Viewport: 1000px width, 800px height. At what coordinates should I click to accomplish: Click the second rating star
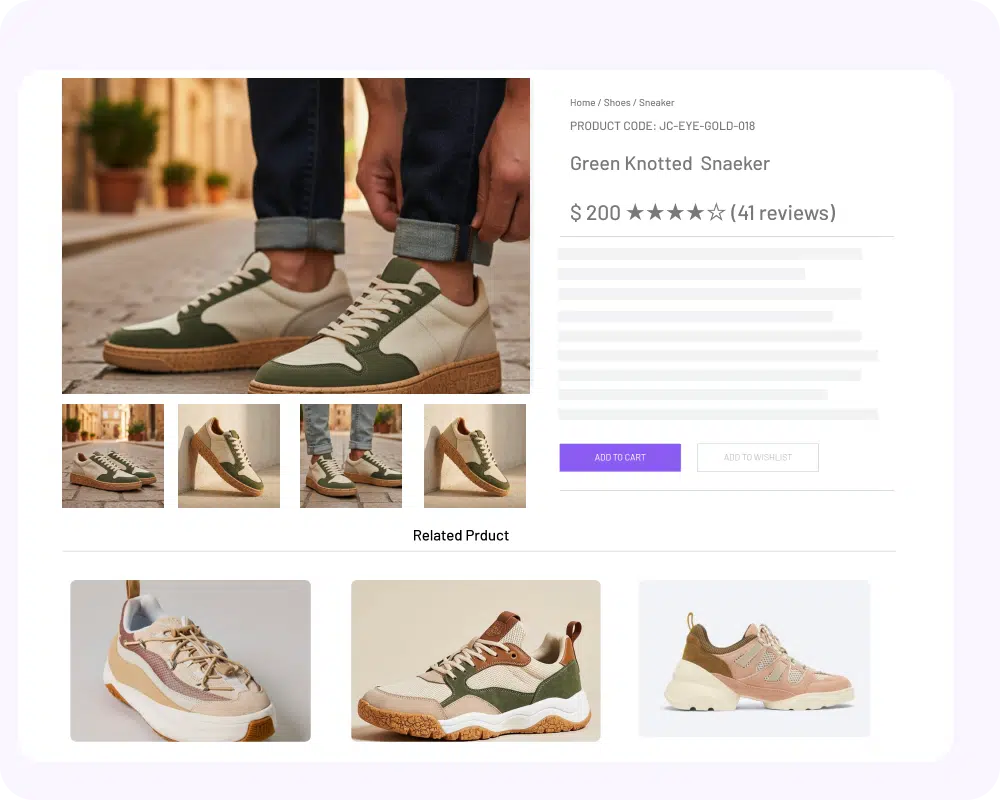(656, 212)
